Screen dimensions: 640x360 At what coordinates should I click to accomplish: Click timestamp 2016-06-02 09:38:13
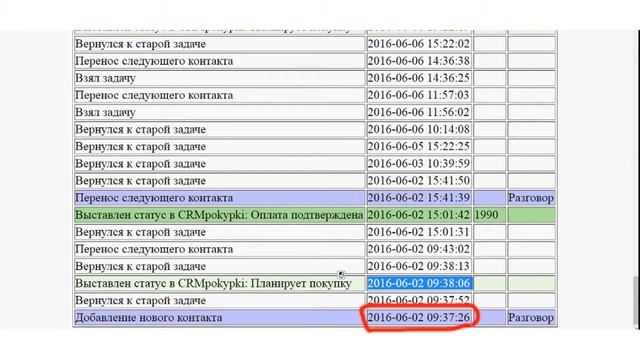[418, 267]
